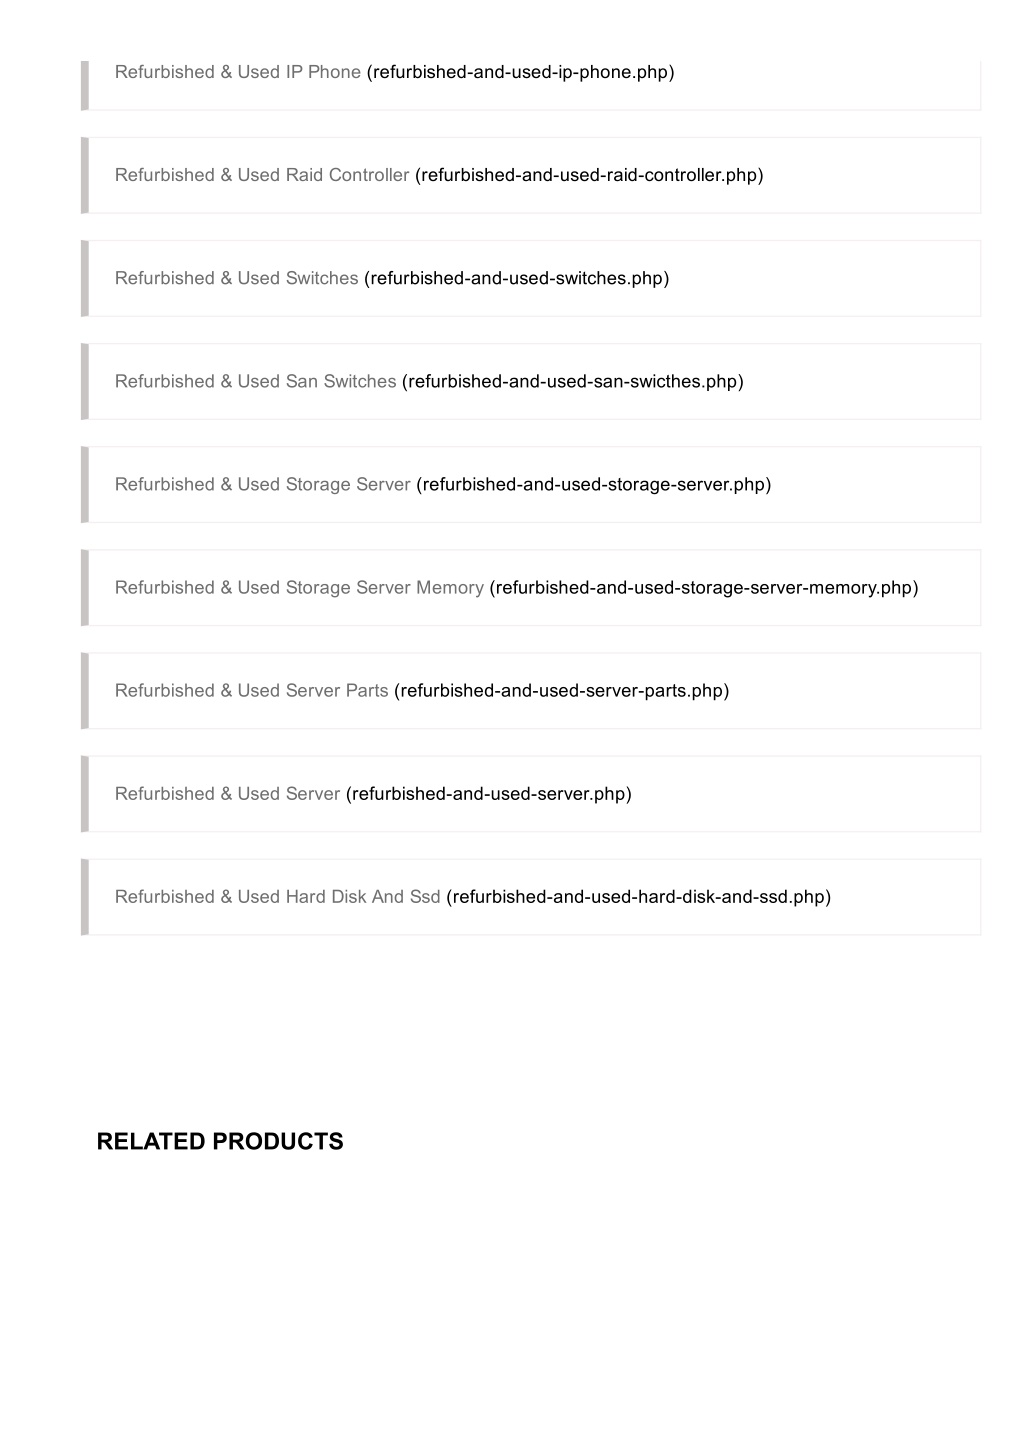Click the refurbished-and-used-server.php URL text
The height and width of the screenshot is (1449, 1024).
tap(489, 793)
